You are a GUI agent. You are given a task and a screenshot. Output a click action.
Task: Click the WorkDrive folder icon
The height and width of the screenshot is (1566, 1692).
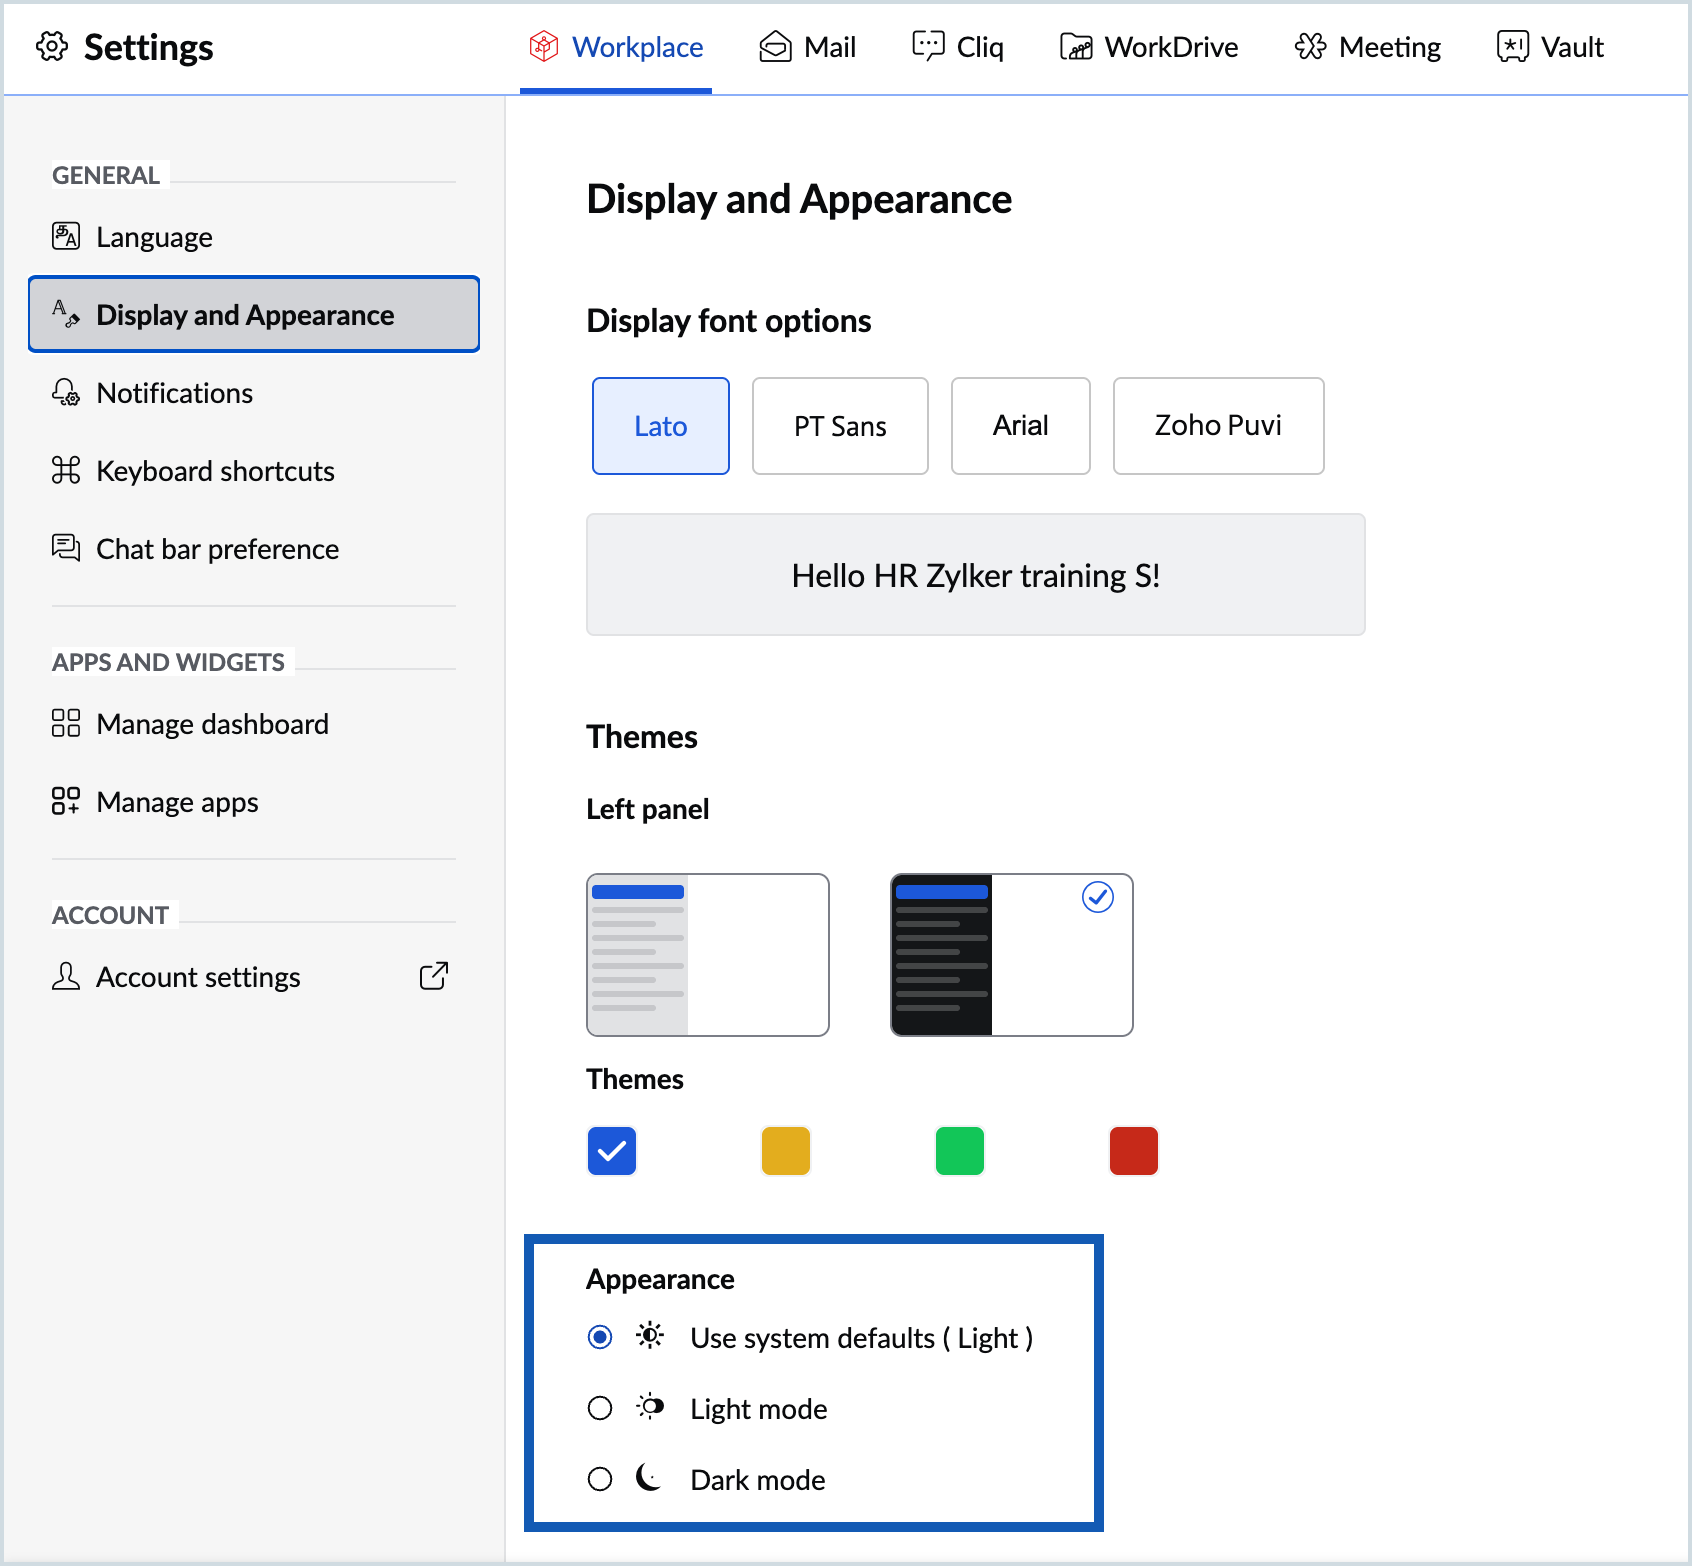[1076, 47]
